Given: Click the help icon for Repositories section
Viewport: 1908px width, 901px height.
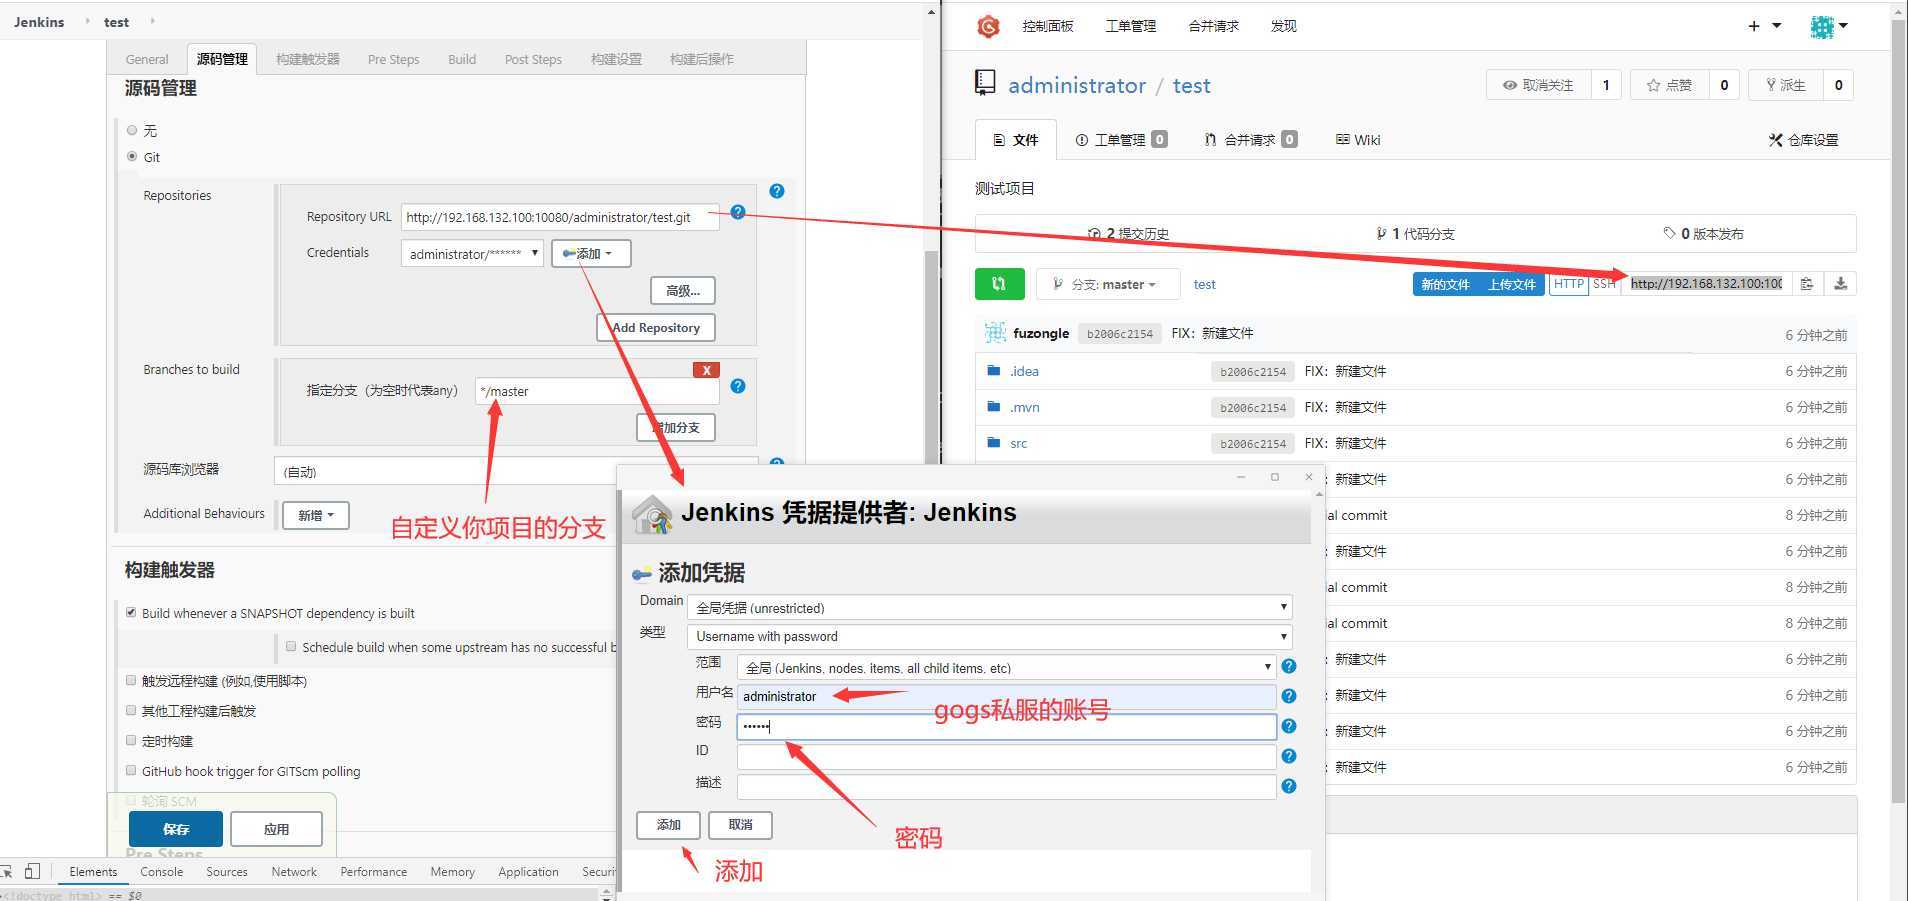Looking at the screenshot, I should (777, 191).
